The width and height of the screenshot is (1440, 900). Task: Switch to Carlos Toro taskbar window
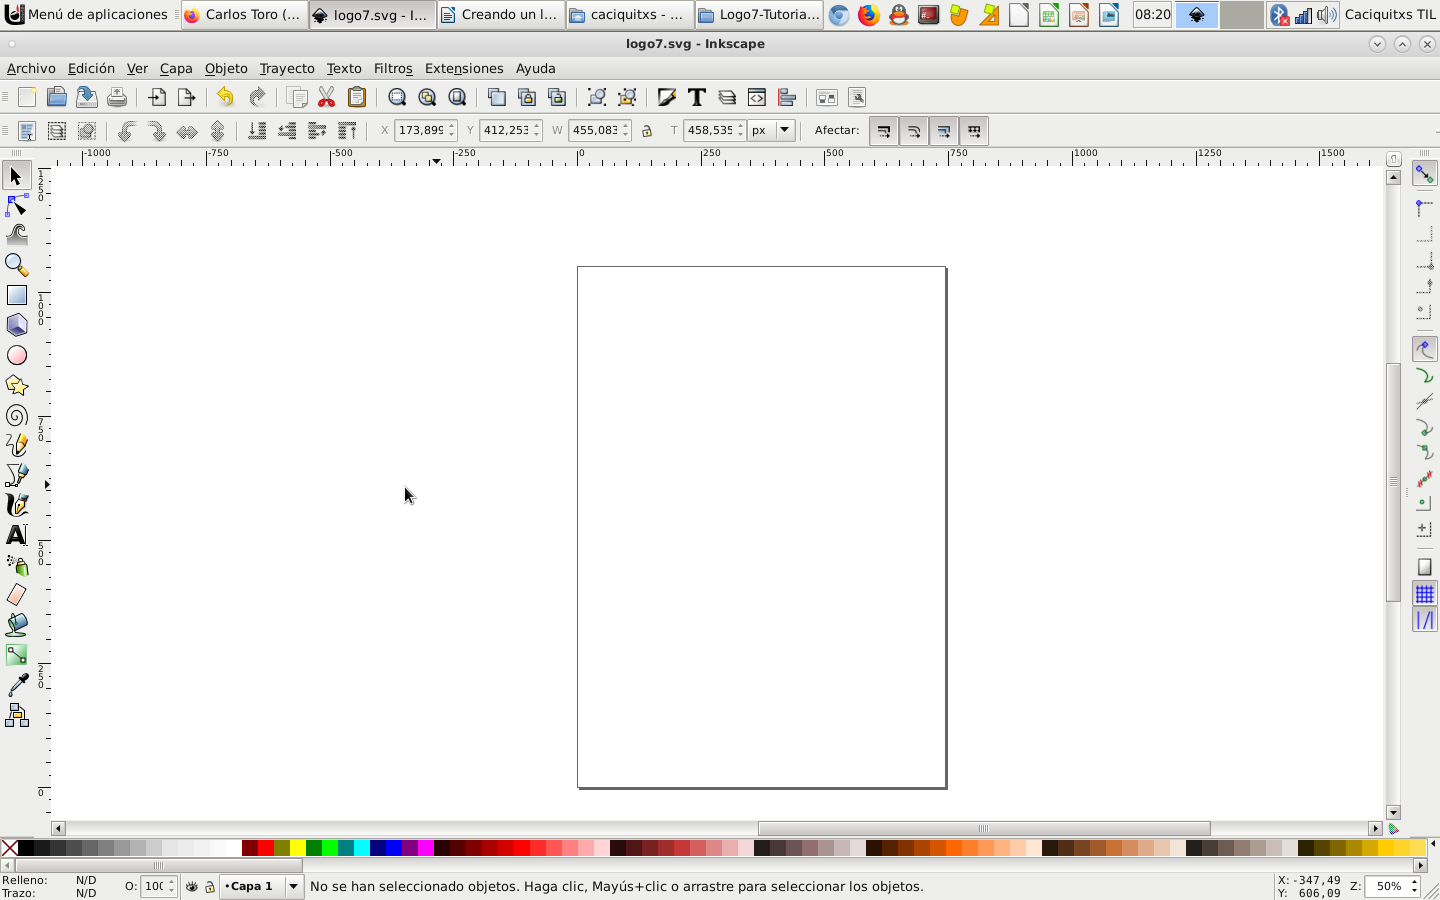[x=244, y=14]
